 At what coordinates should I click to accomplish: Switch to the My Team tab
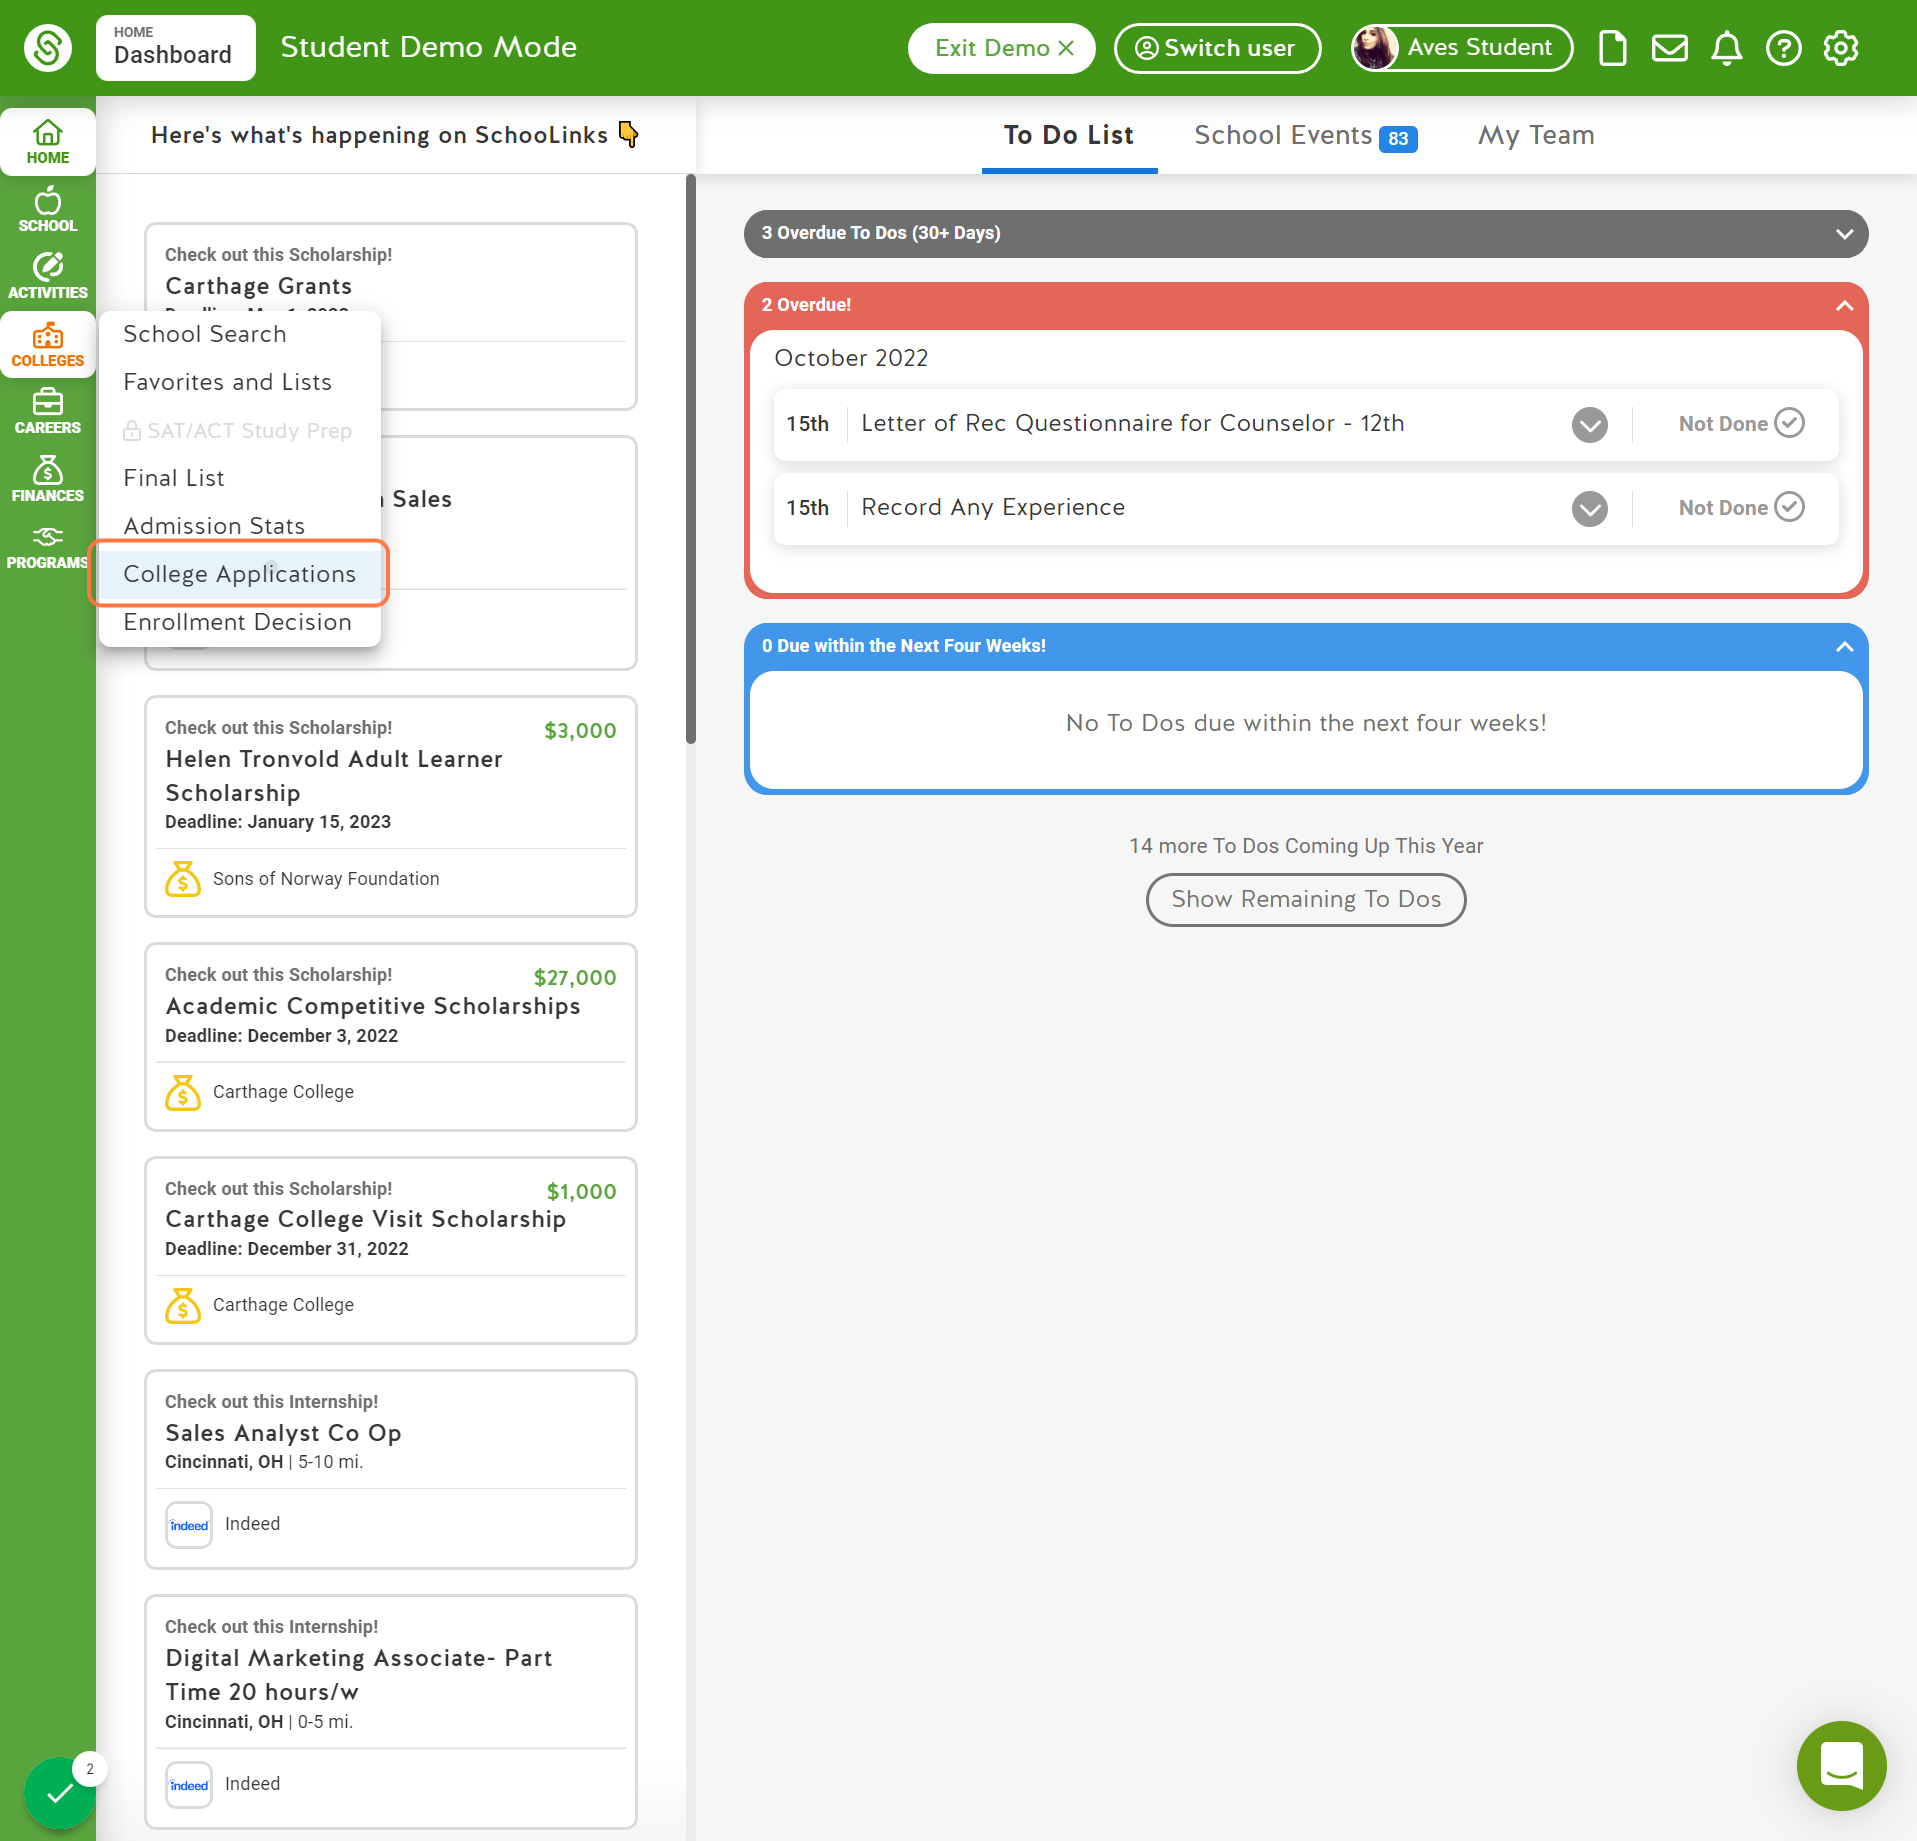[x=1536, y=136]
